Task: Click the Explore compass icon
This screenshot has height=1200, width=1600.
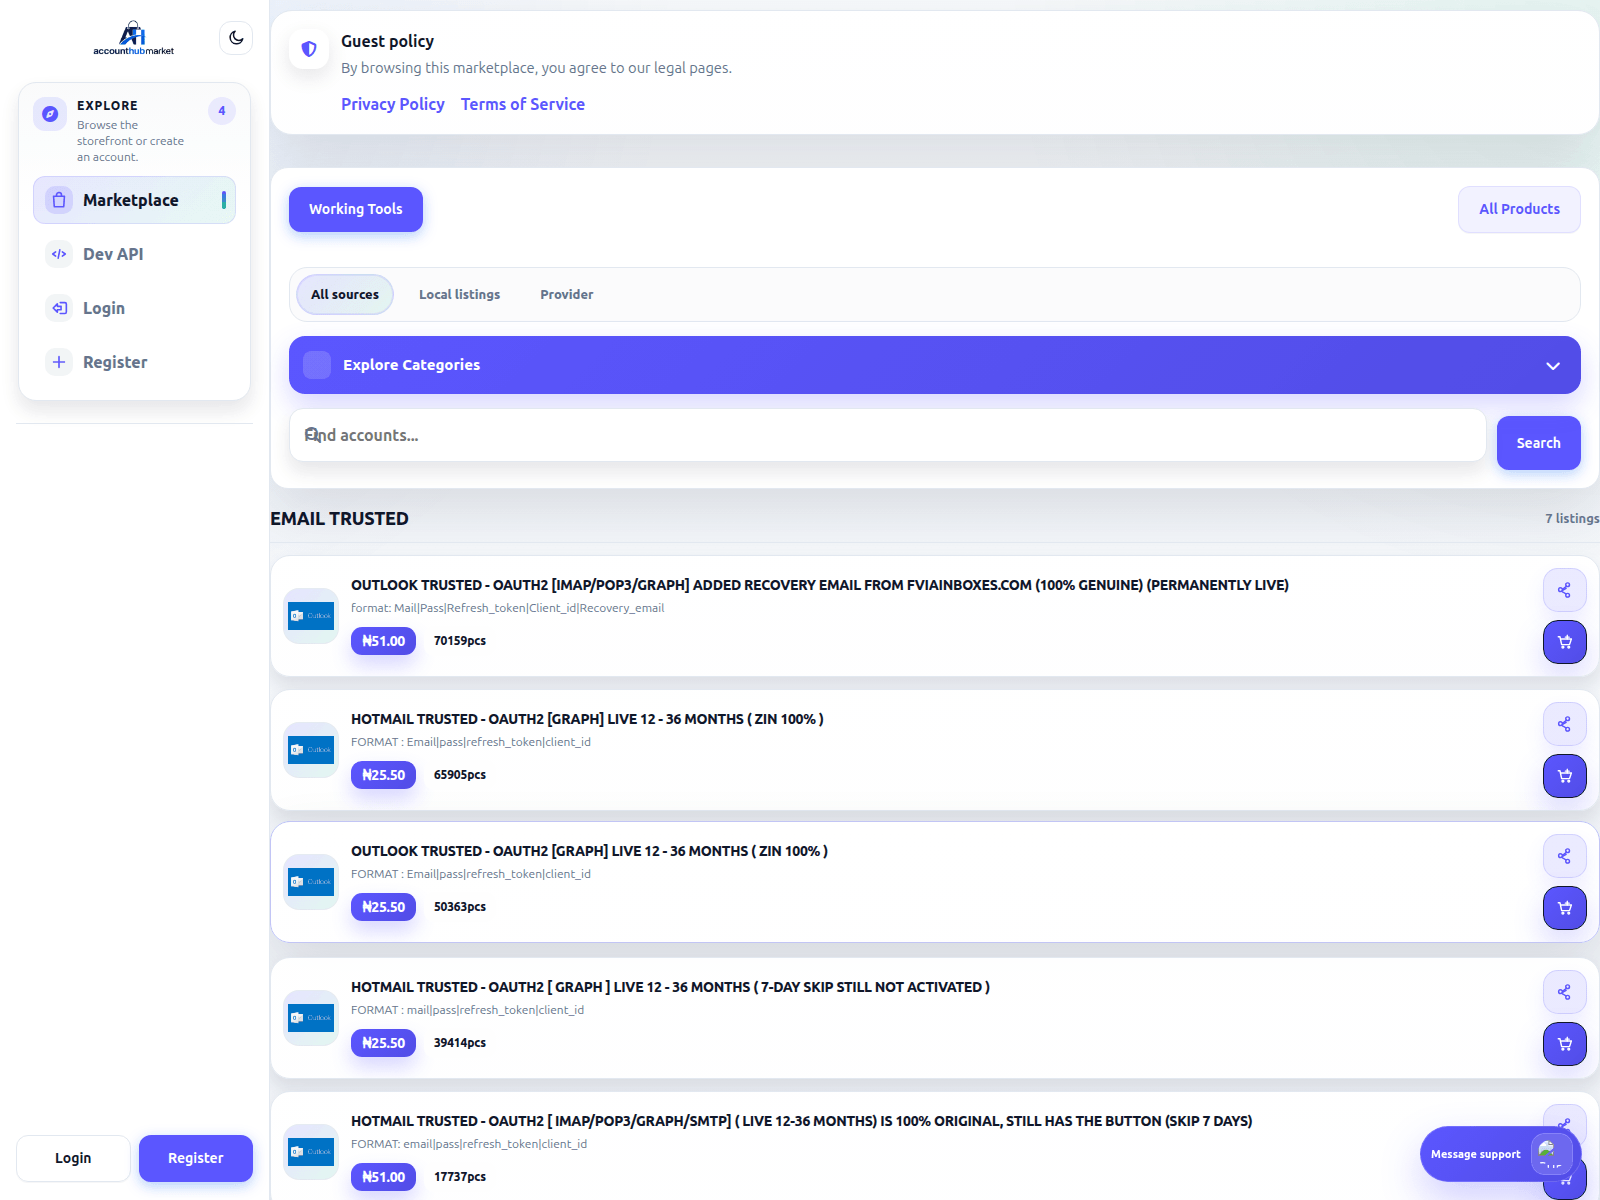Action: [x=50, y=114]
